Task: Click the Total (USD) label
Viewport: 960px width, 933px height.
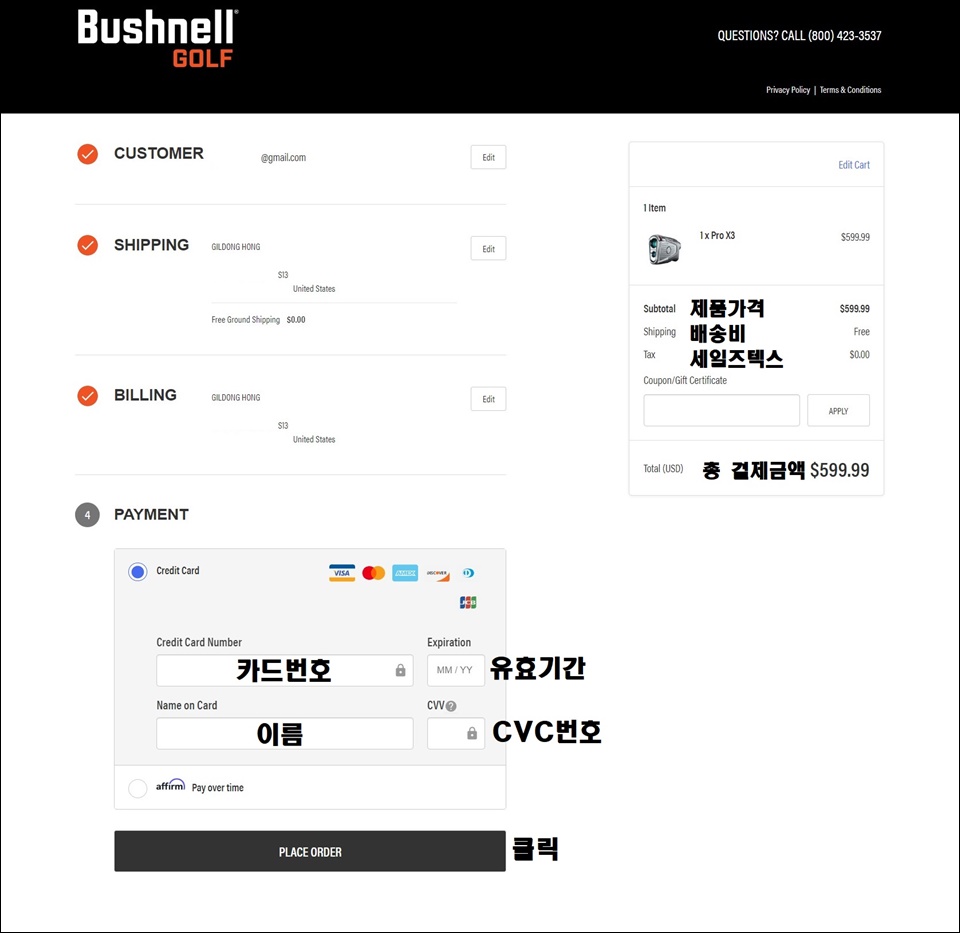Action: coord(663,469)
